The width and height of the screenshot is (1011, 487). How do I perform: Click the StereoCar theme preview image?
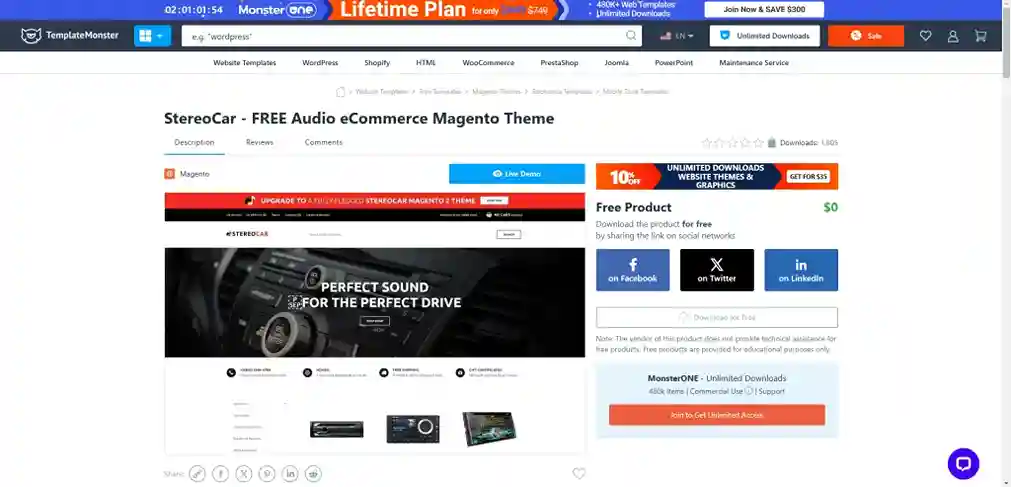375,323
